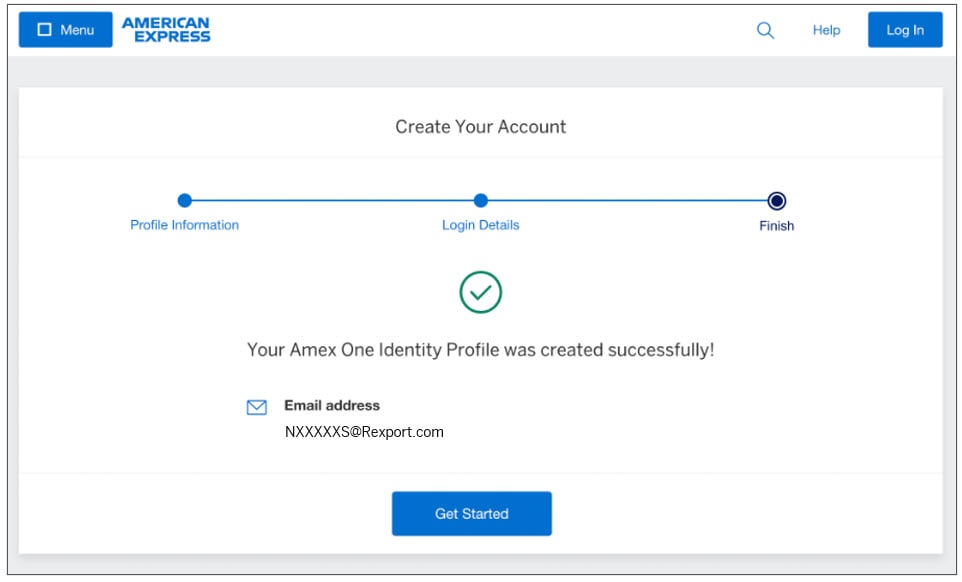The image size is (962, 582).
Task: Click the square icon inside Menu button
Action: coord(44,30)
